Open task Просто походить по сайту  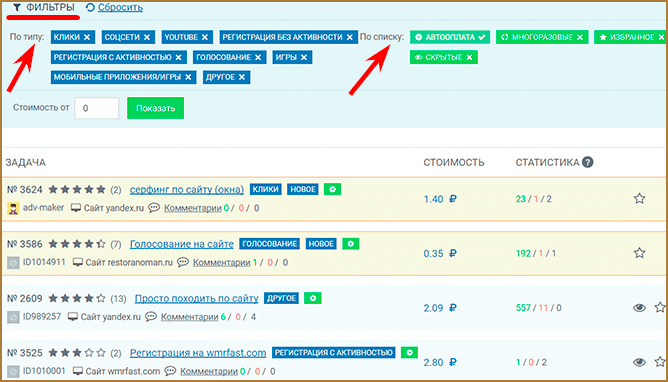click(196, 299)
